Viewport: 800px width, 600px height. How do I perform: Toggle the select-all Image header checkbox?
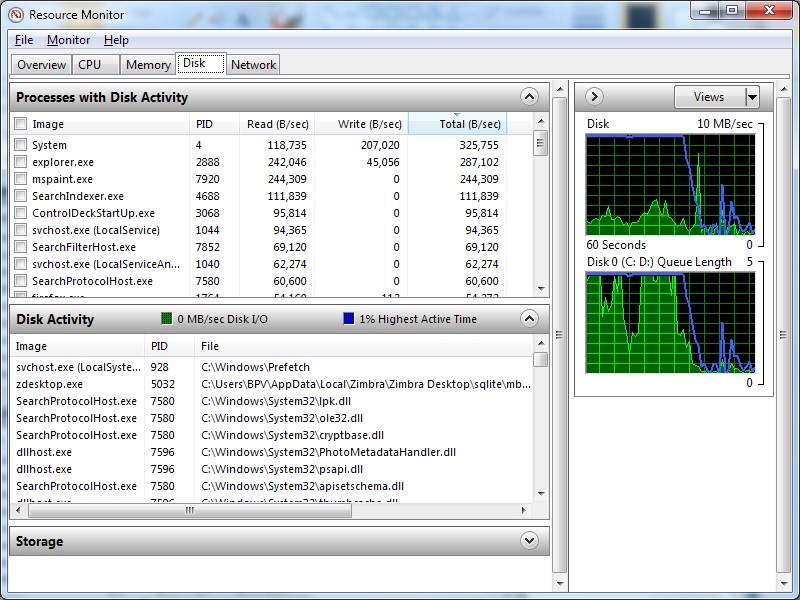coord(20,124)
